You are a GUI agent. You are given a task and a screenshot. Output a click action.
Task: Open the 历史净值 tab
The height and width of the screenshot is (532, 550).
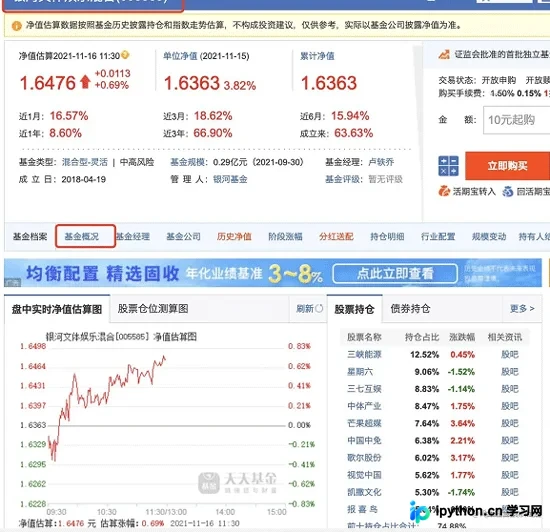234,236
